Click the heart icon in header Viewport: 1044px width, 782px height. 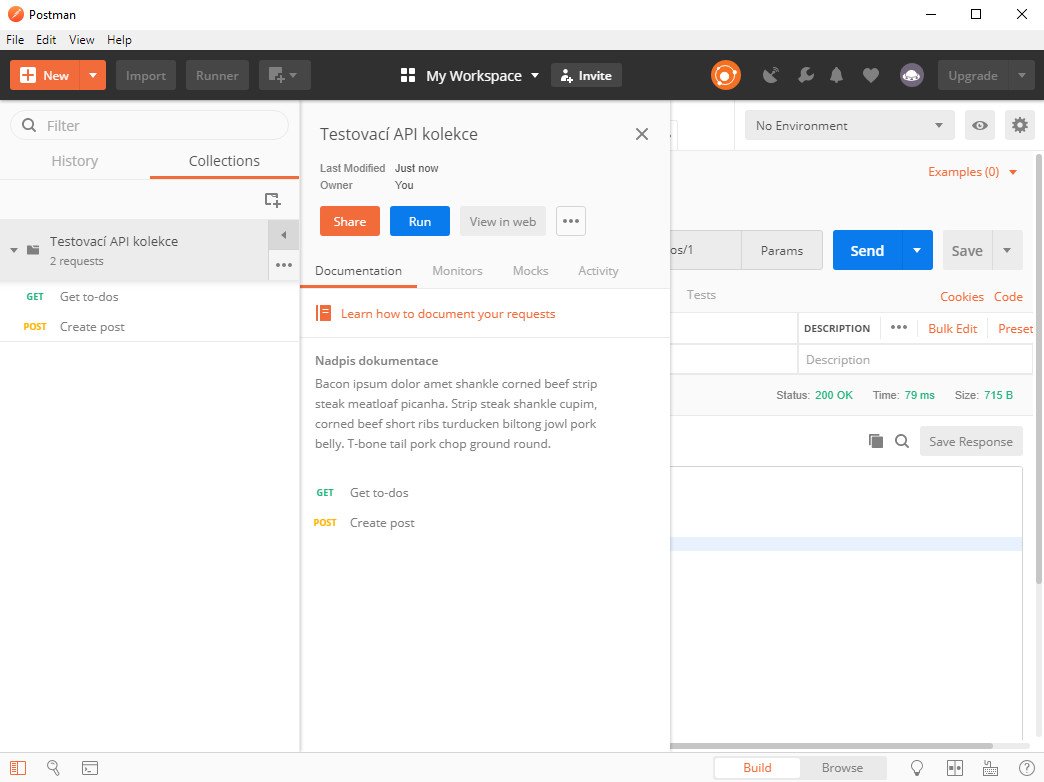coord(871,75)
